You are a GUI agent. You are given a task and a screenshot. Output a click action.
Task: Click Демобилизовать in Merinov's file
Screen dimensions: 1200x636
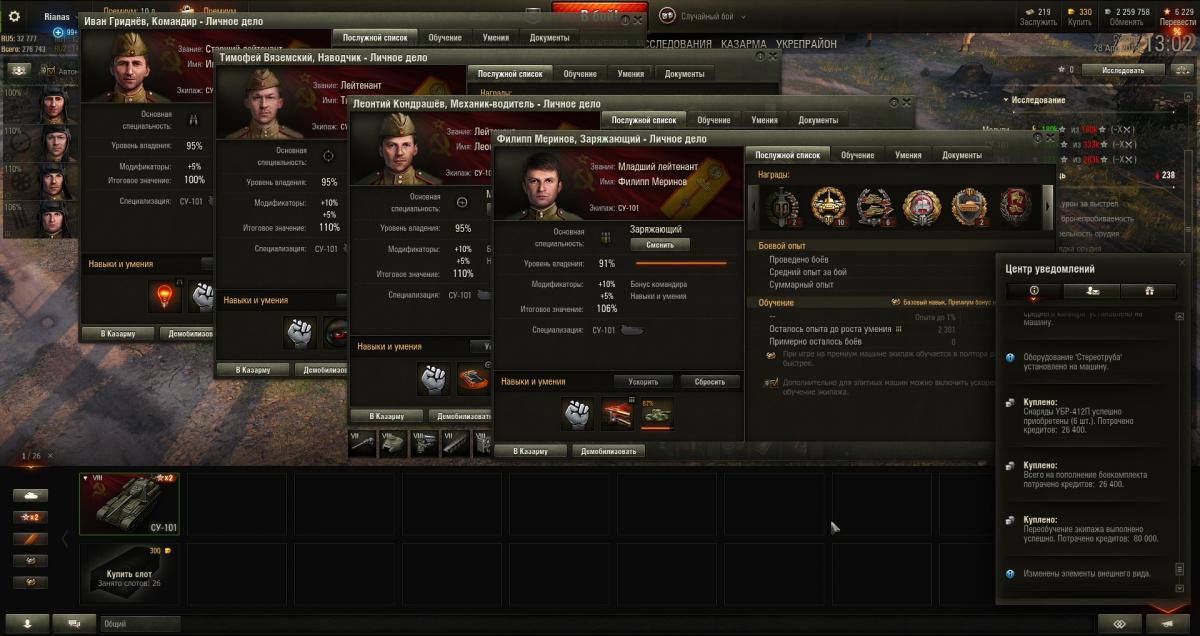608,451
